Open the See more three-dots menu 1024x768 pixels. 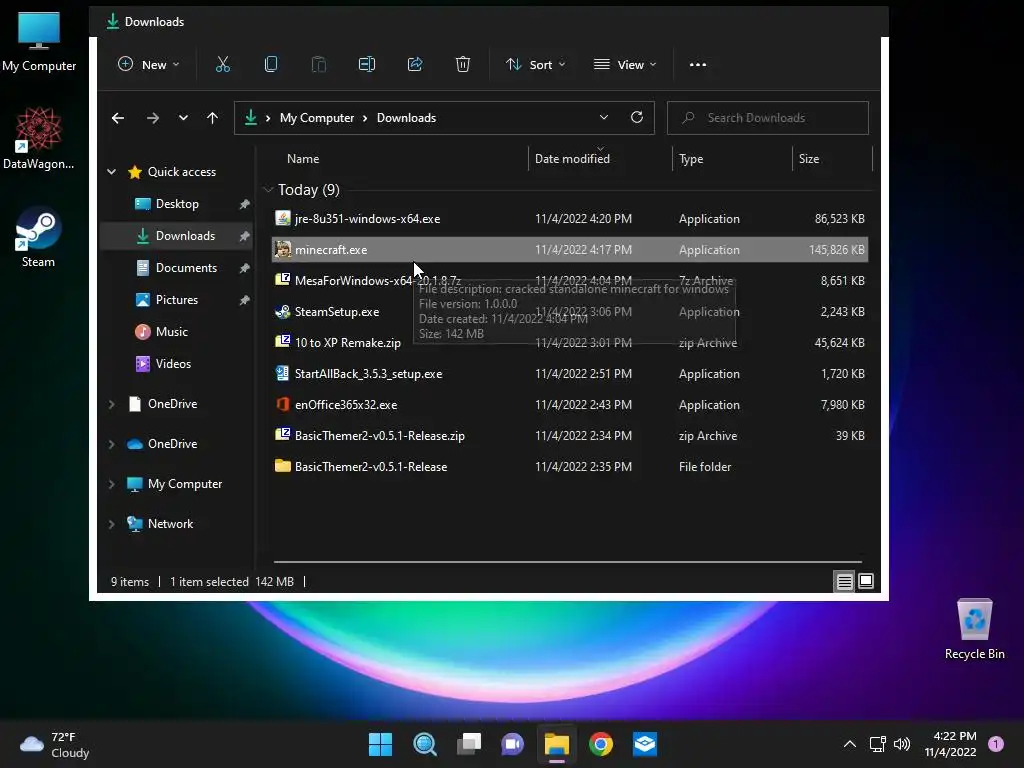click(697, 65)
